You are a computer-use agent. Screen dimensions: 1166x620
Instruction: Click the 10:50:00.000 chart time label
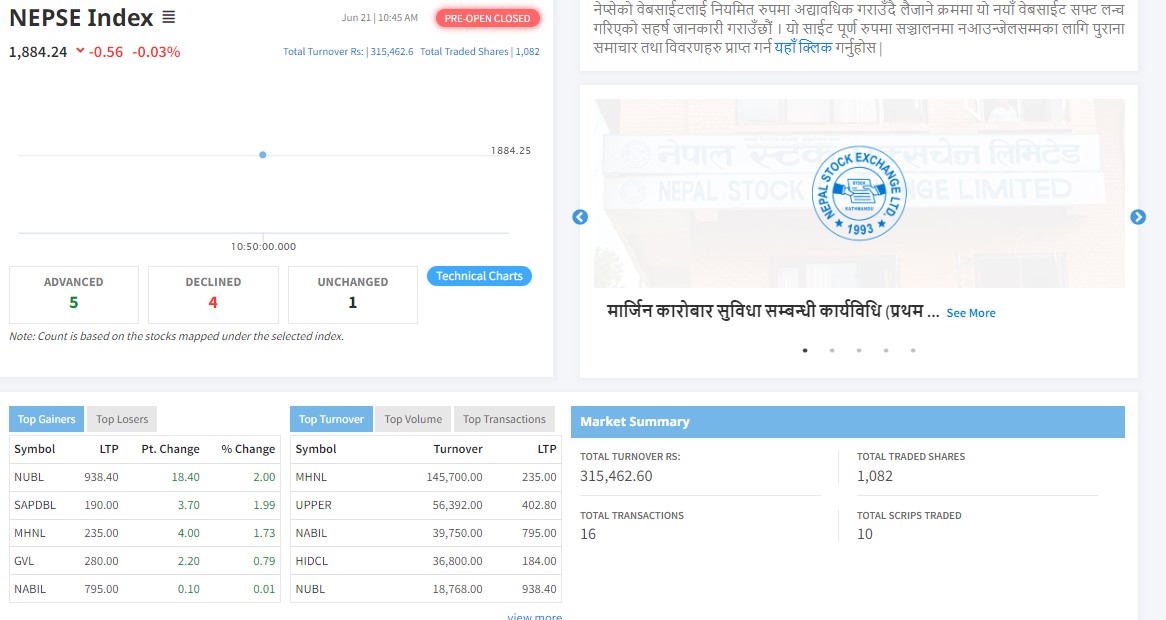click(x=263, y=246)
